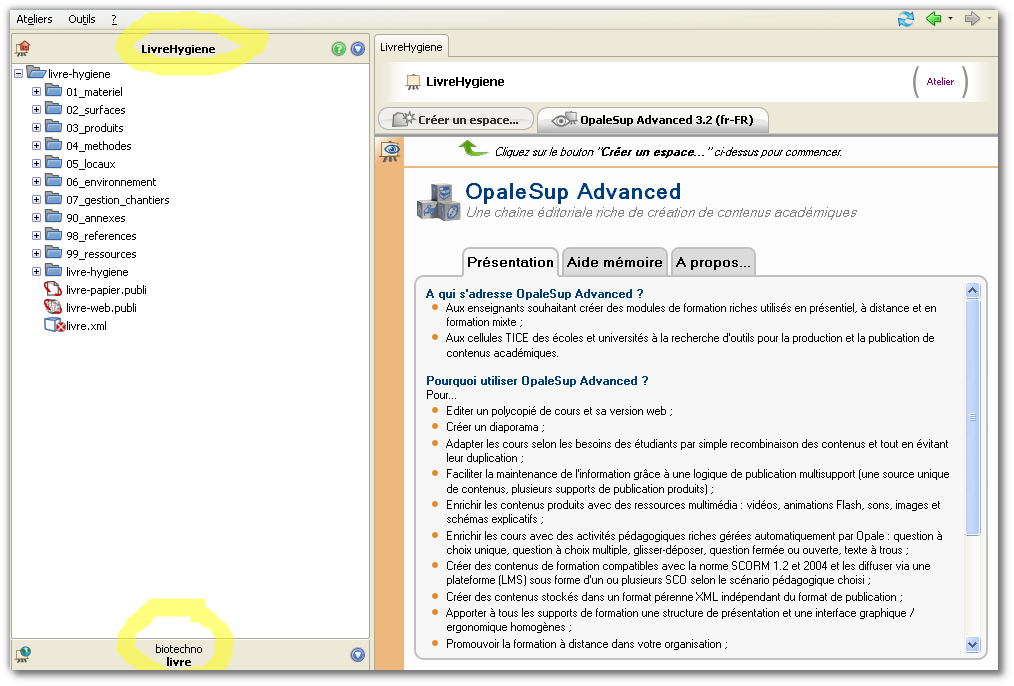
Task: Click the livre-web.publi file icon
Action: coord(53,307)
